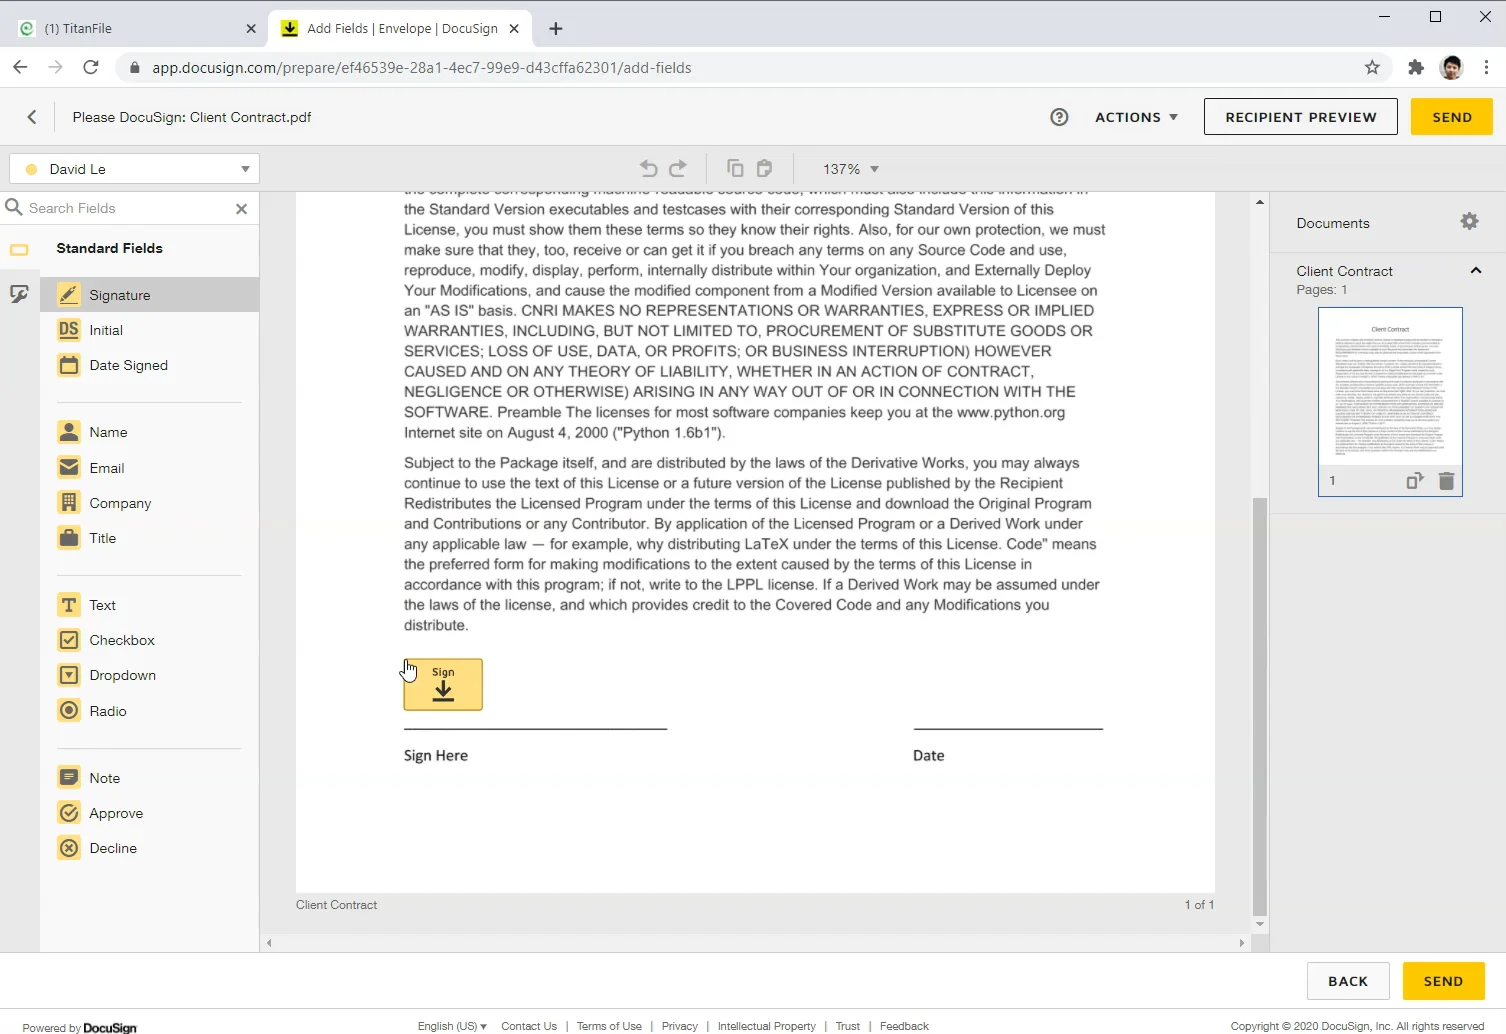Image resolution: width=1506 pixels, height=1034 pixels.
Task: Select the placed Sign field on document
Action: (443, 685)
